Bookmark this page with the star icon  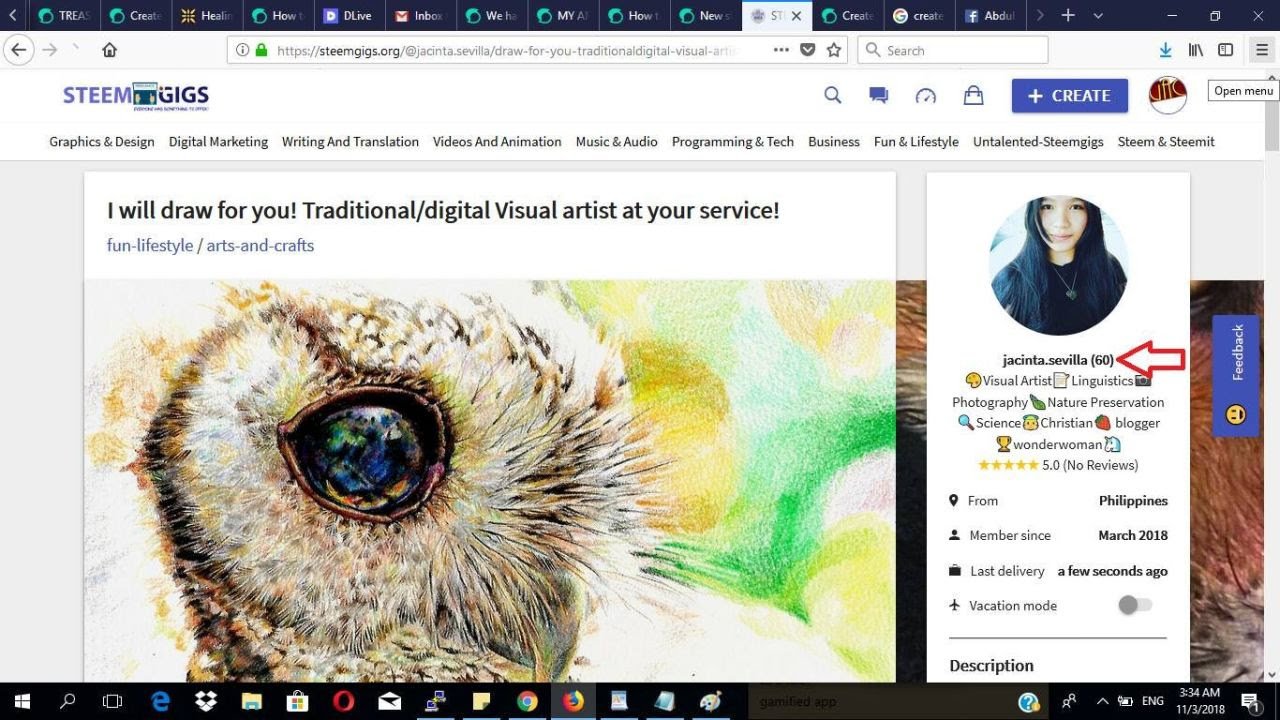[x=834, y=50]
